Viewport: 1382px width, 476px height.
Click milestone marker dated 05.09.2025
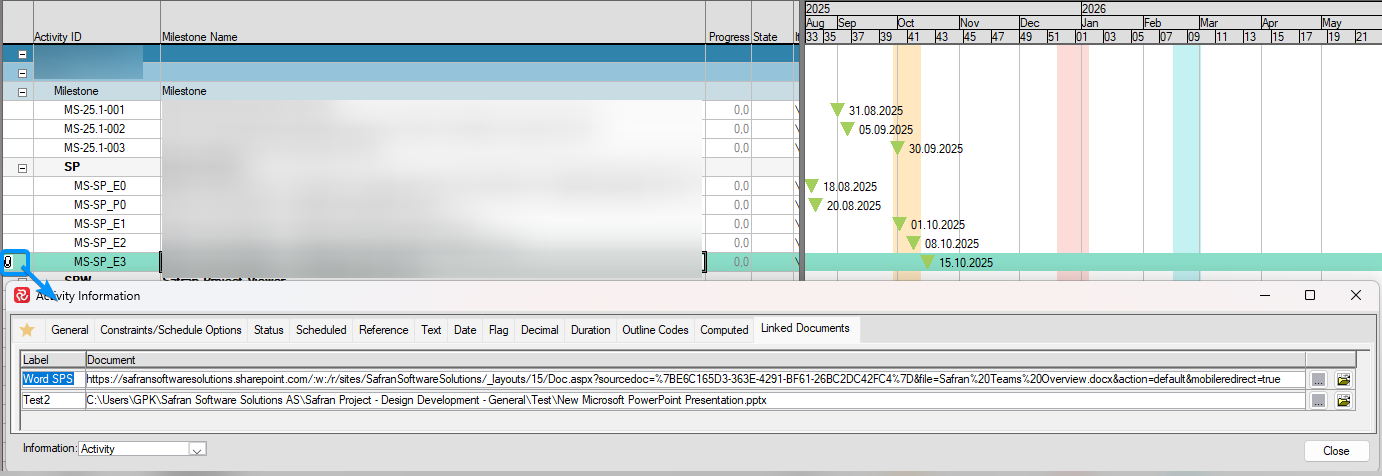(x=848, y=129)
